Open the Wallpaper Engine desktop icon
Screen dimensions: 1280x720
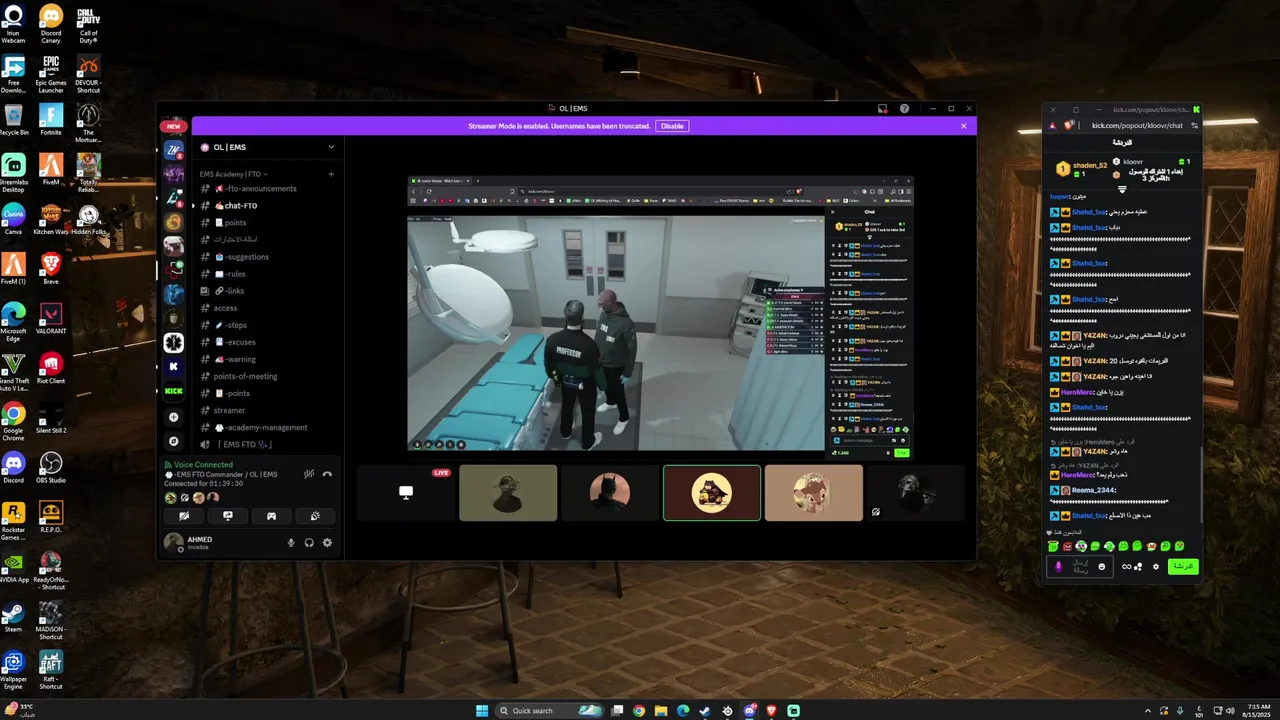pos(14,669)
